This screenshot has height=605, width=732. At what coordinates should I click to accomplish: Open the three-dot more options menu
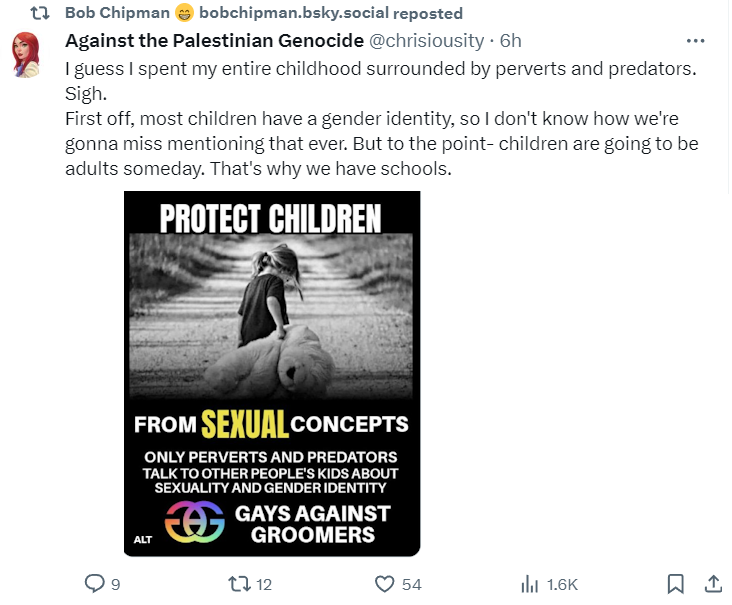(696, 41)
